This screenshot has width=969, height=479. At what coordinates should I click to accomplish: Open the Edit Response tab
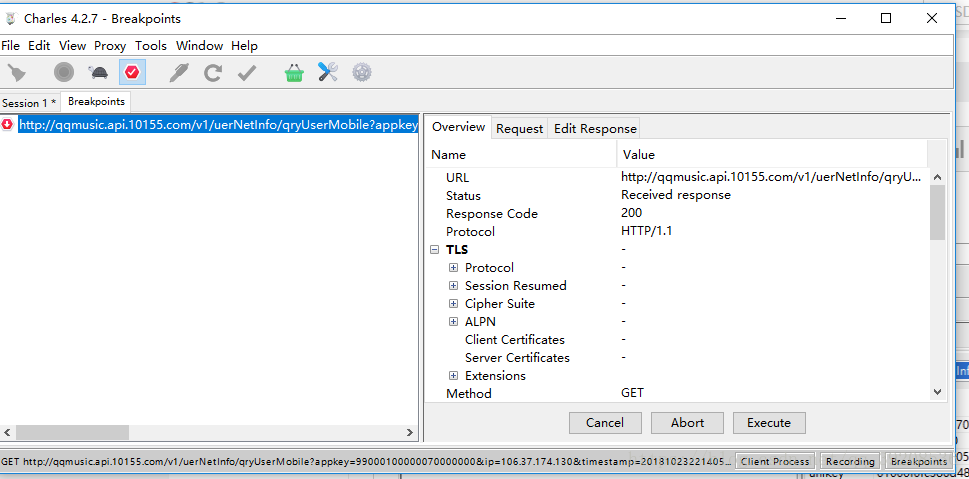(595, 129)
